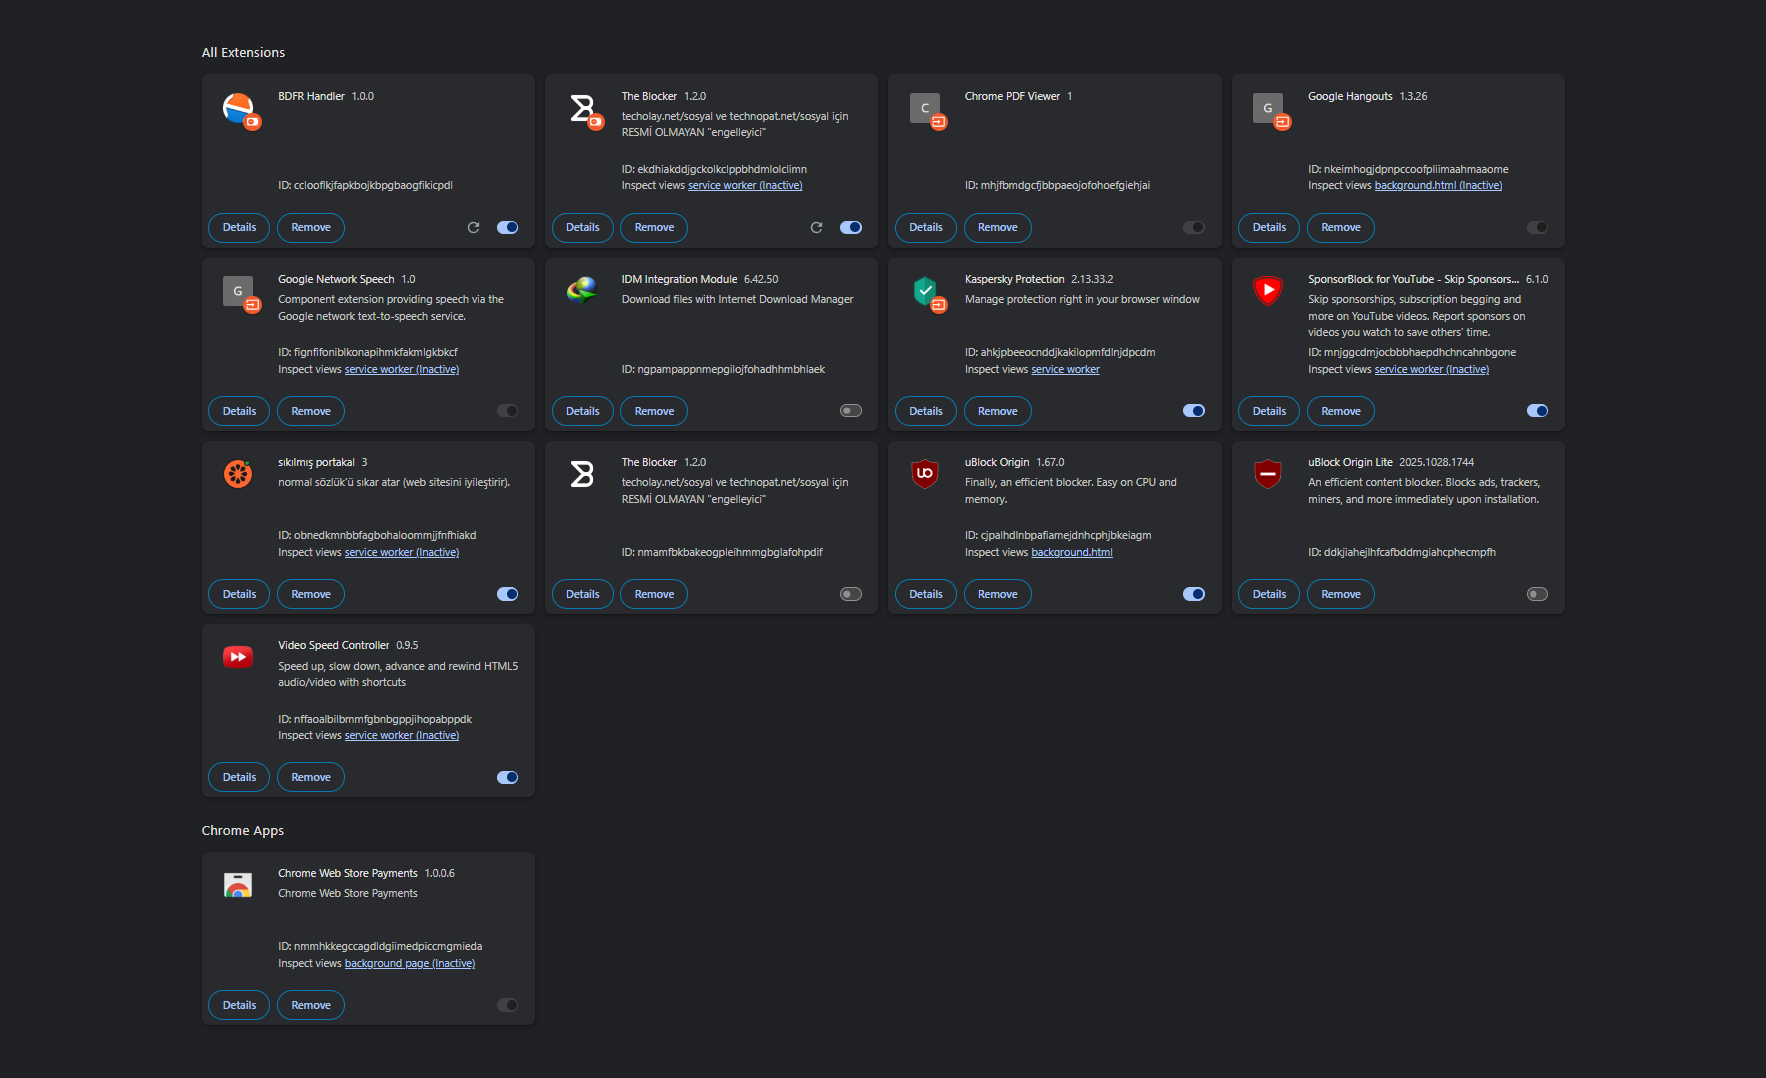This screenshot has width=1766, height=1078.
Task: Inspect Video Speed Controller service worker link
Action: point(402,736)
